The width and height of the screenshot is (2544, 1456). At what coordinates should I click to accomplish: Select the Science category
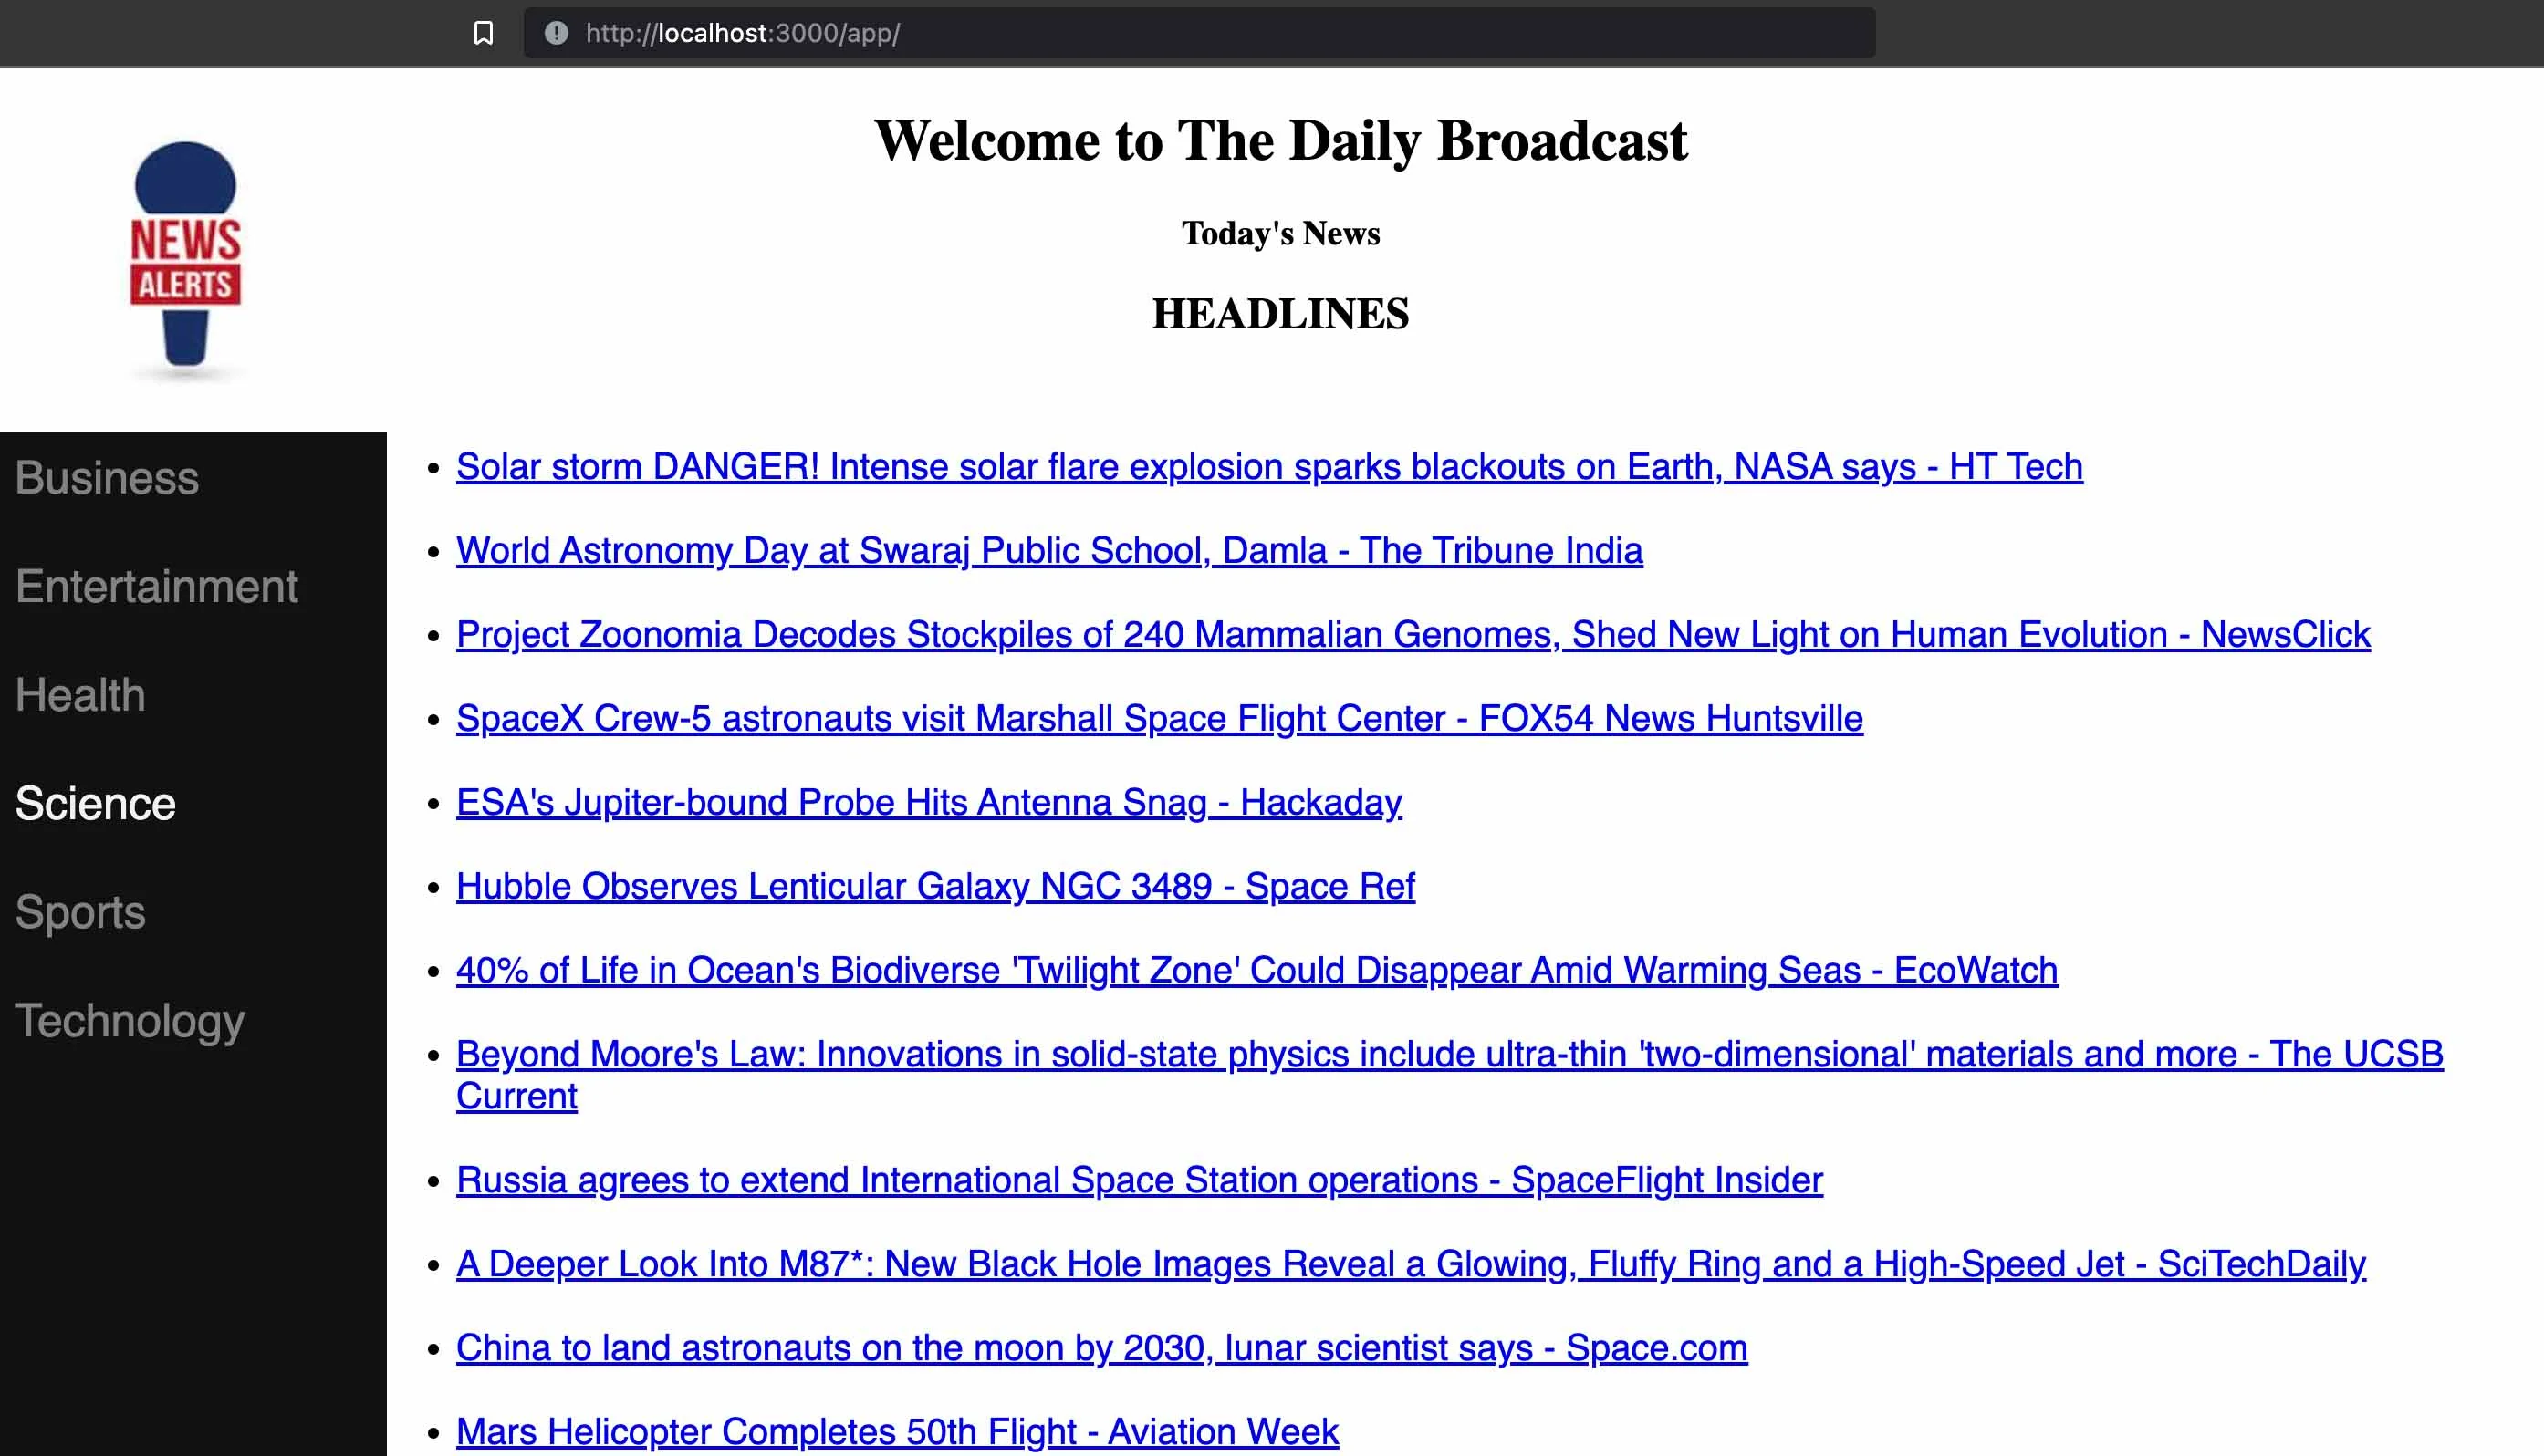pyautogui.click(x=95, y=804)
